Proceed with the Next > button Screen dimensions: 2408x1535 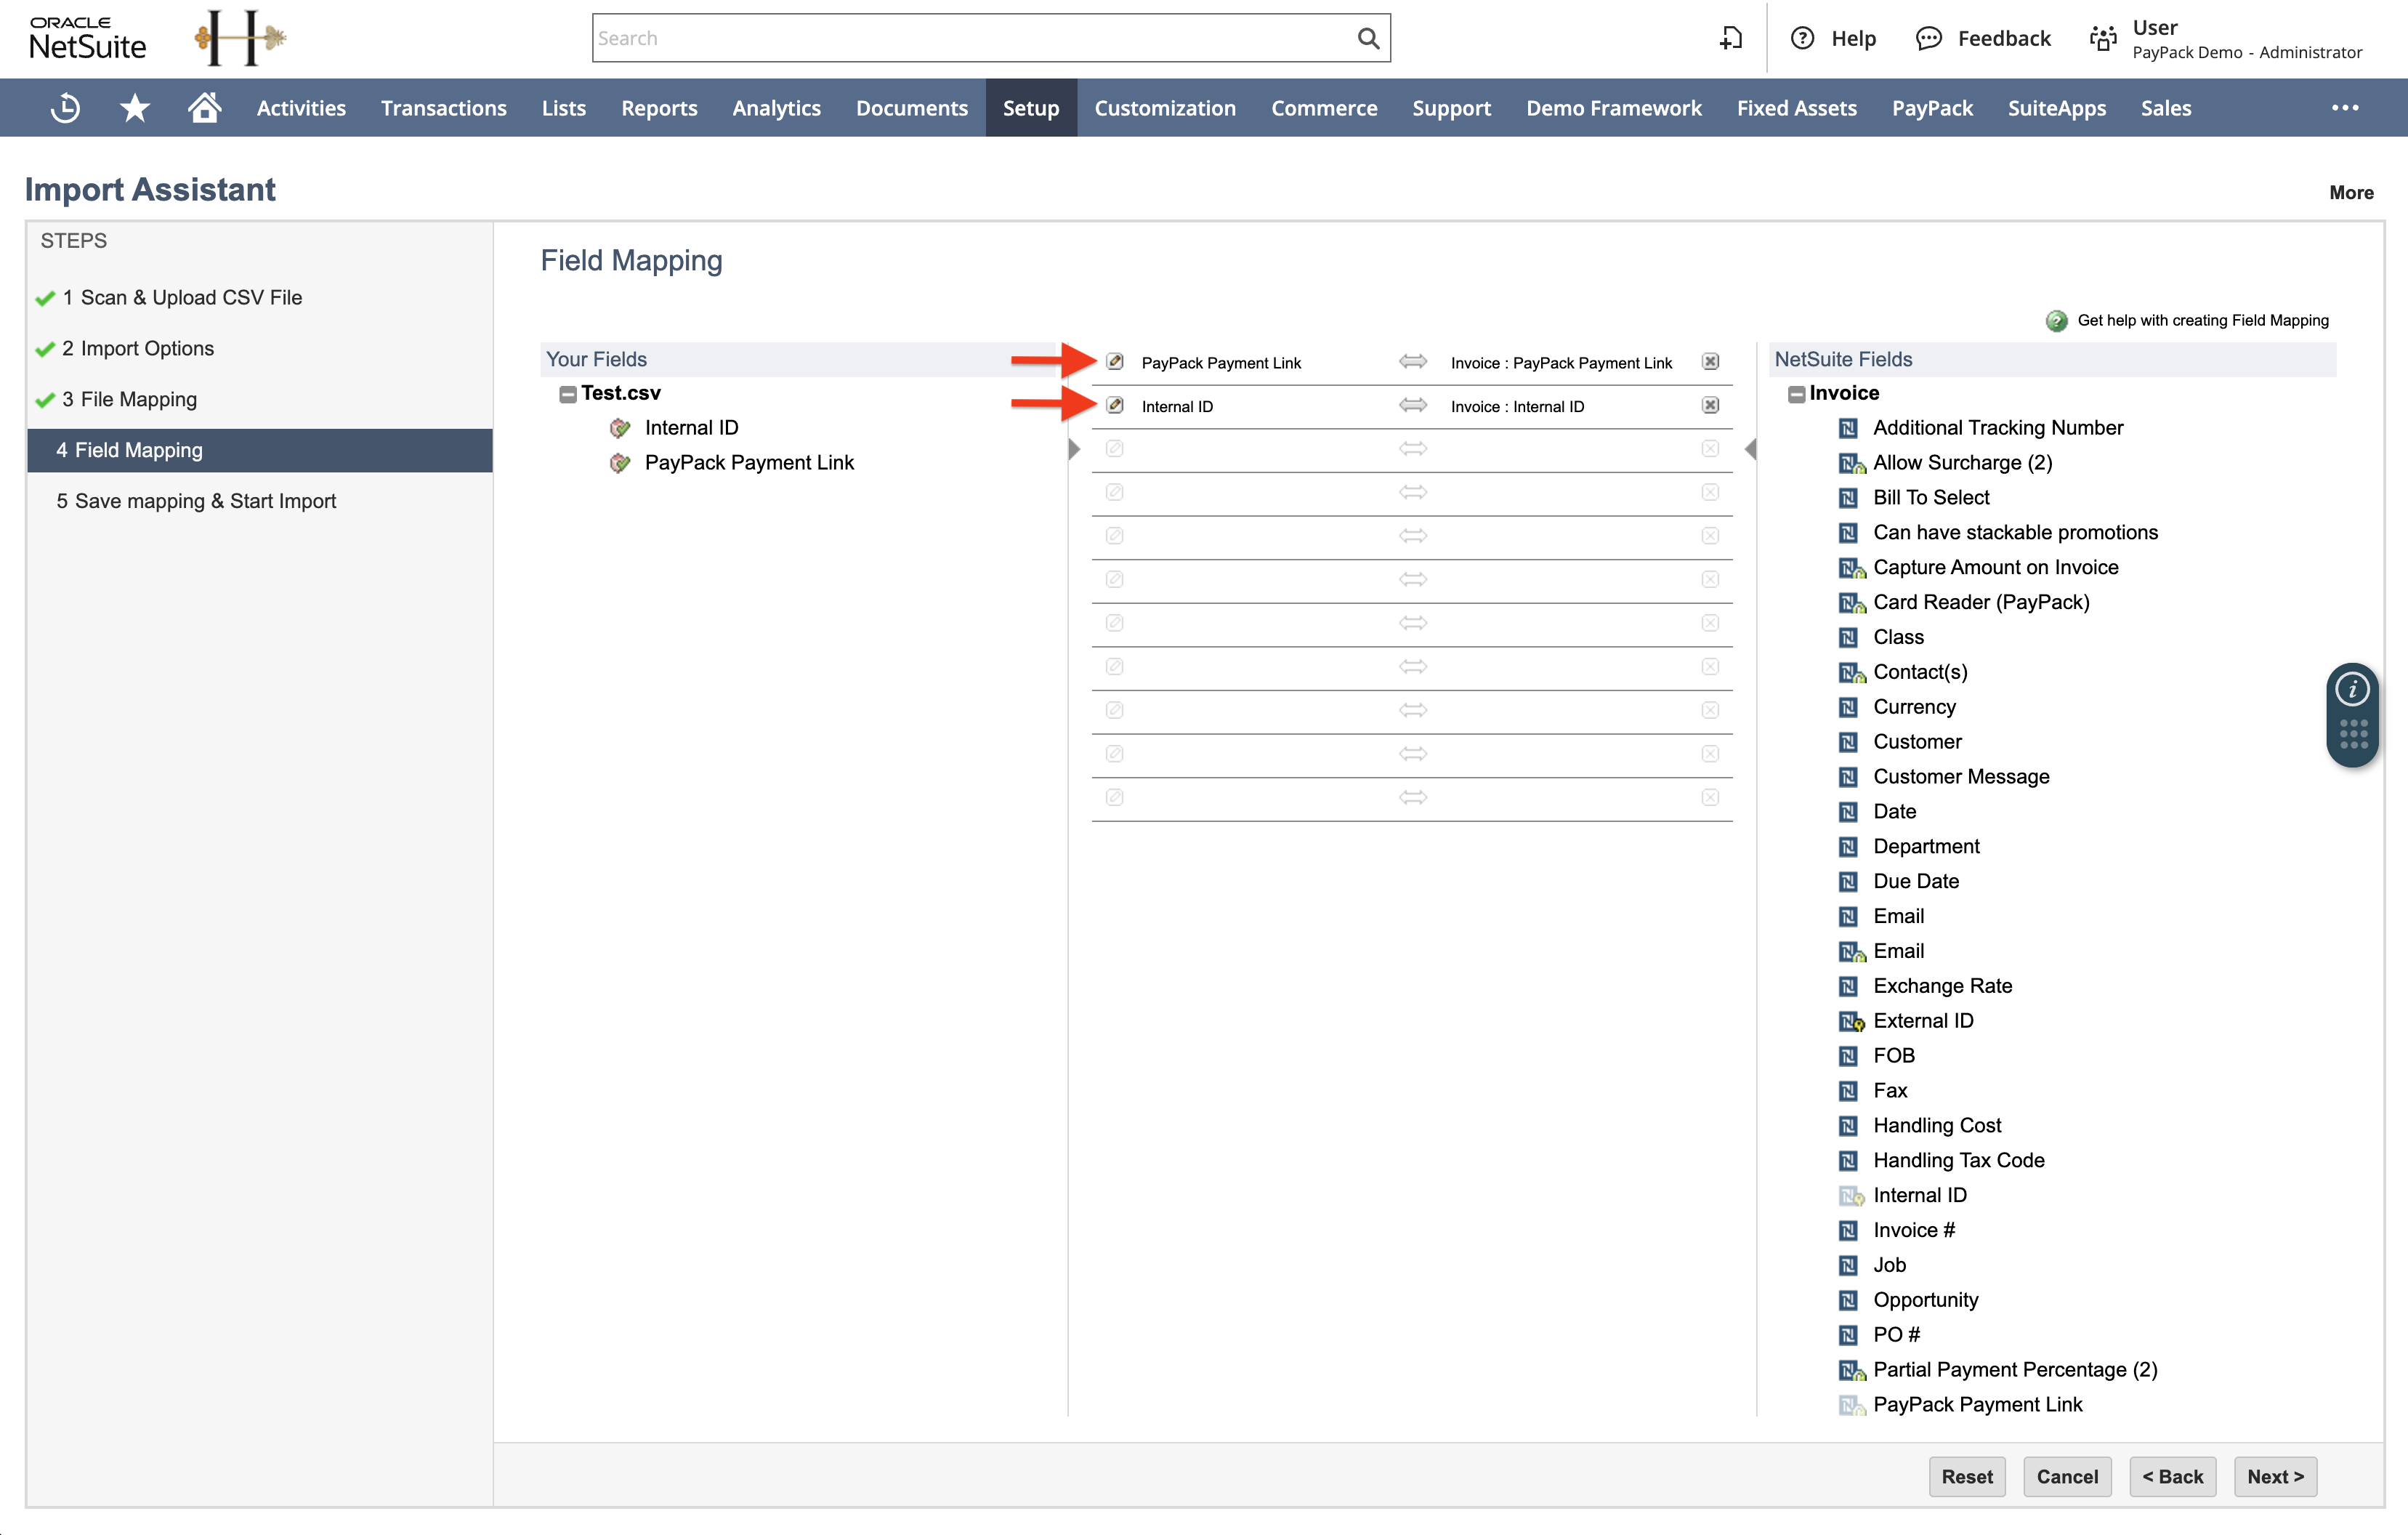click(x=2275, y=1476)
